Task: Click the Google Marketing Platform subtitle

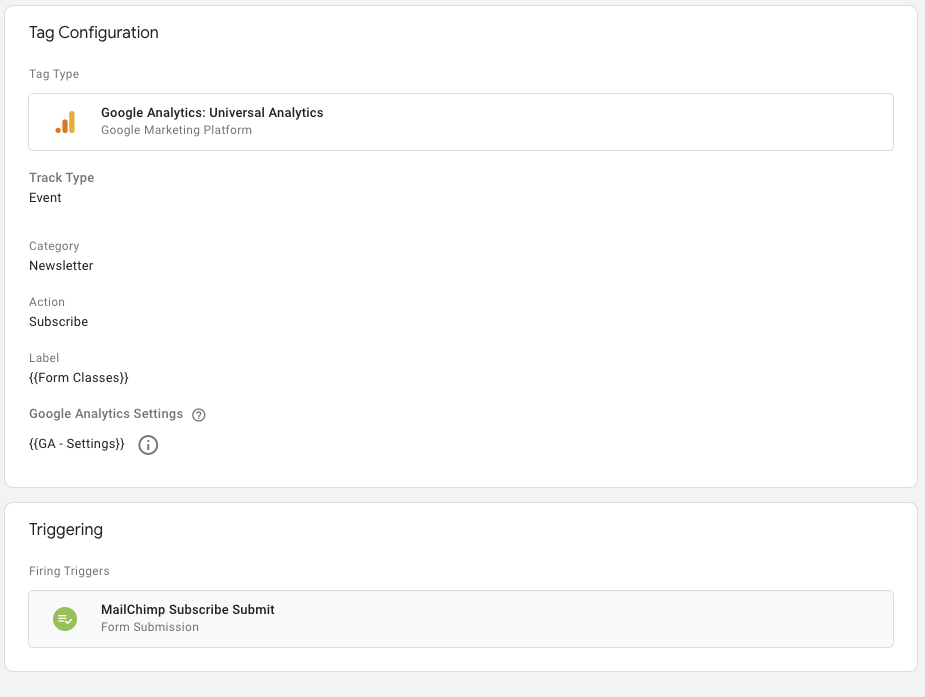Action: coord(176,130)
